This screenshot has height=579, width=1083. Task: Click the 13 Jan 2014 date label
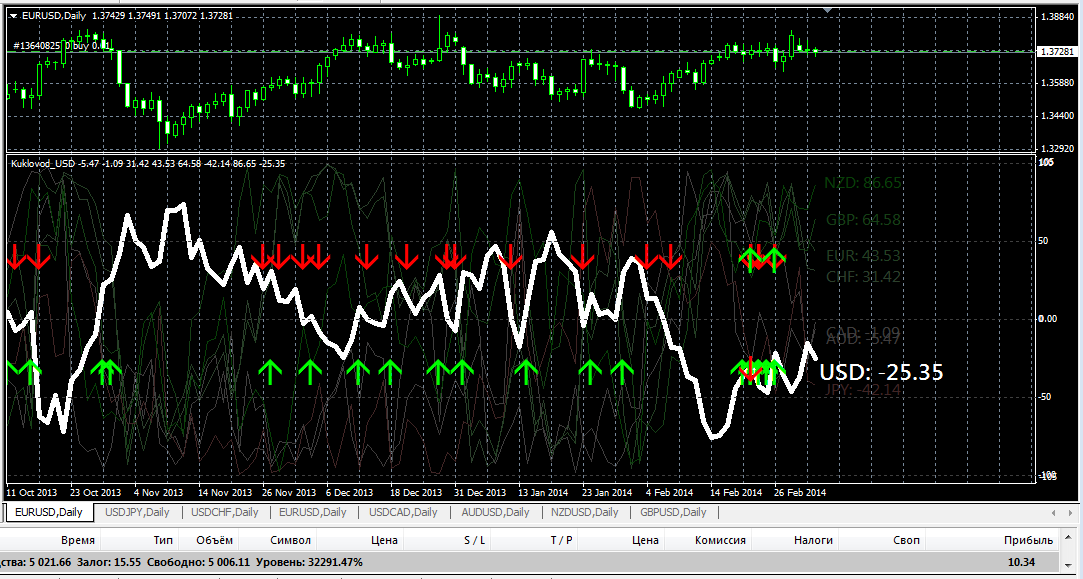[x=543, y=493]
